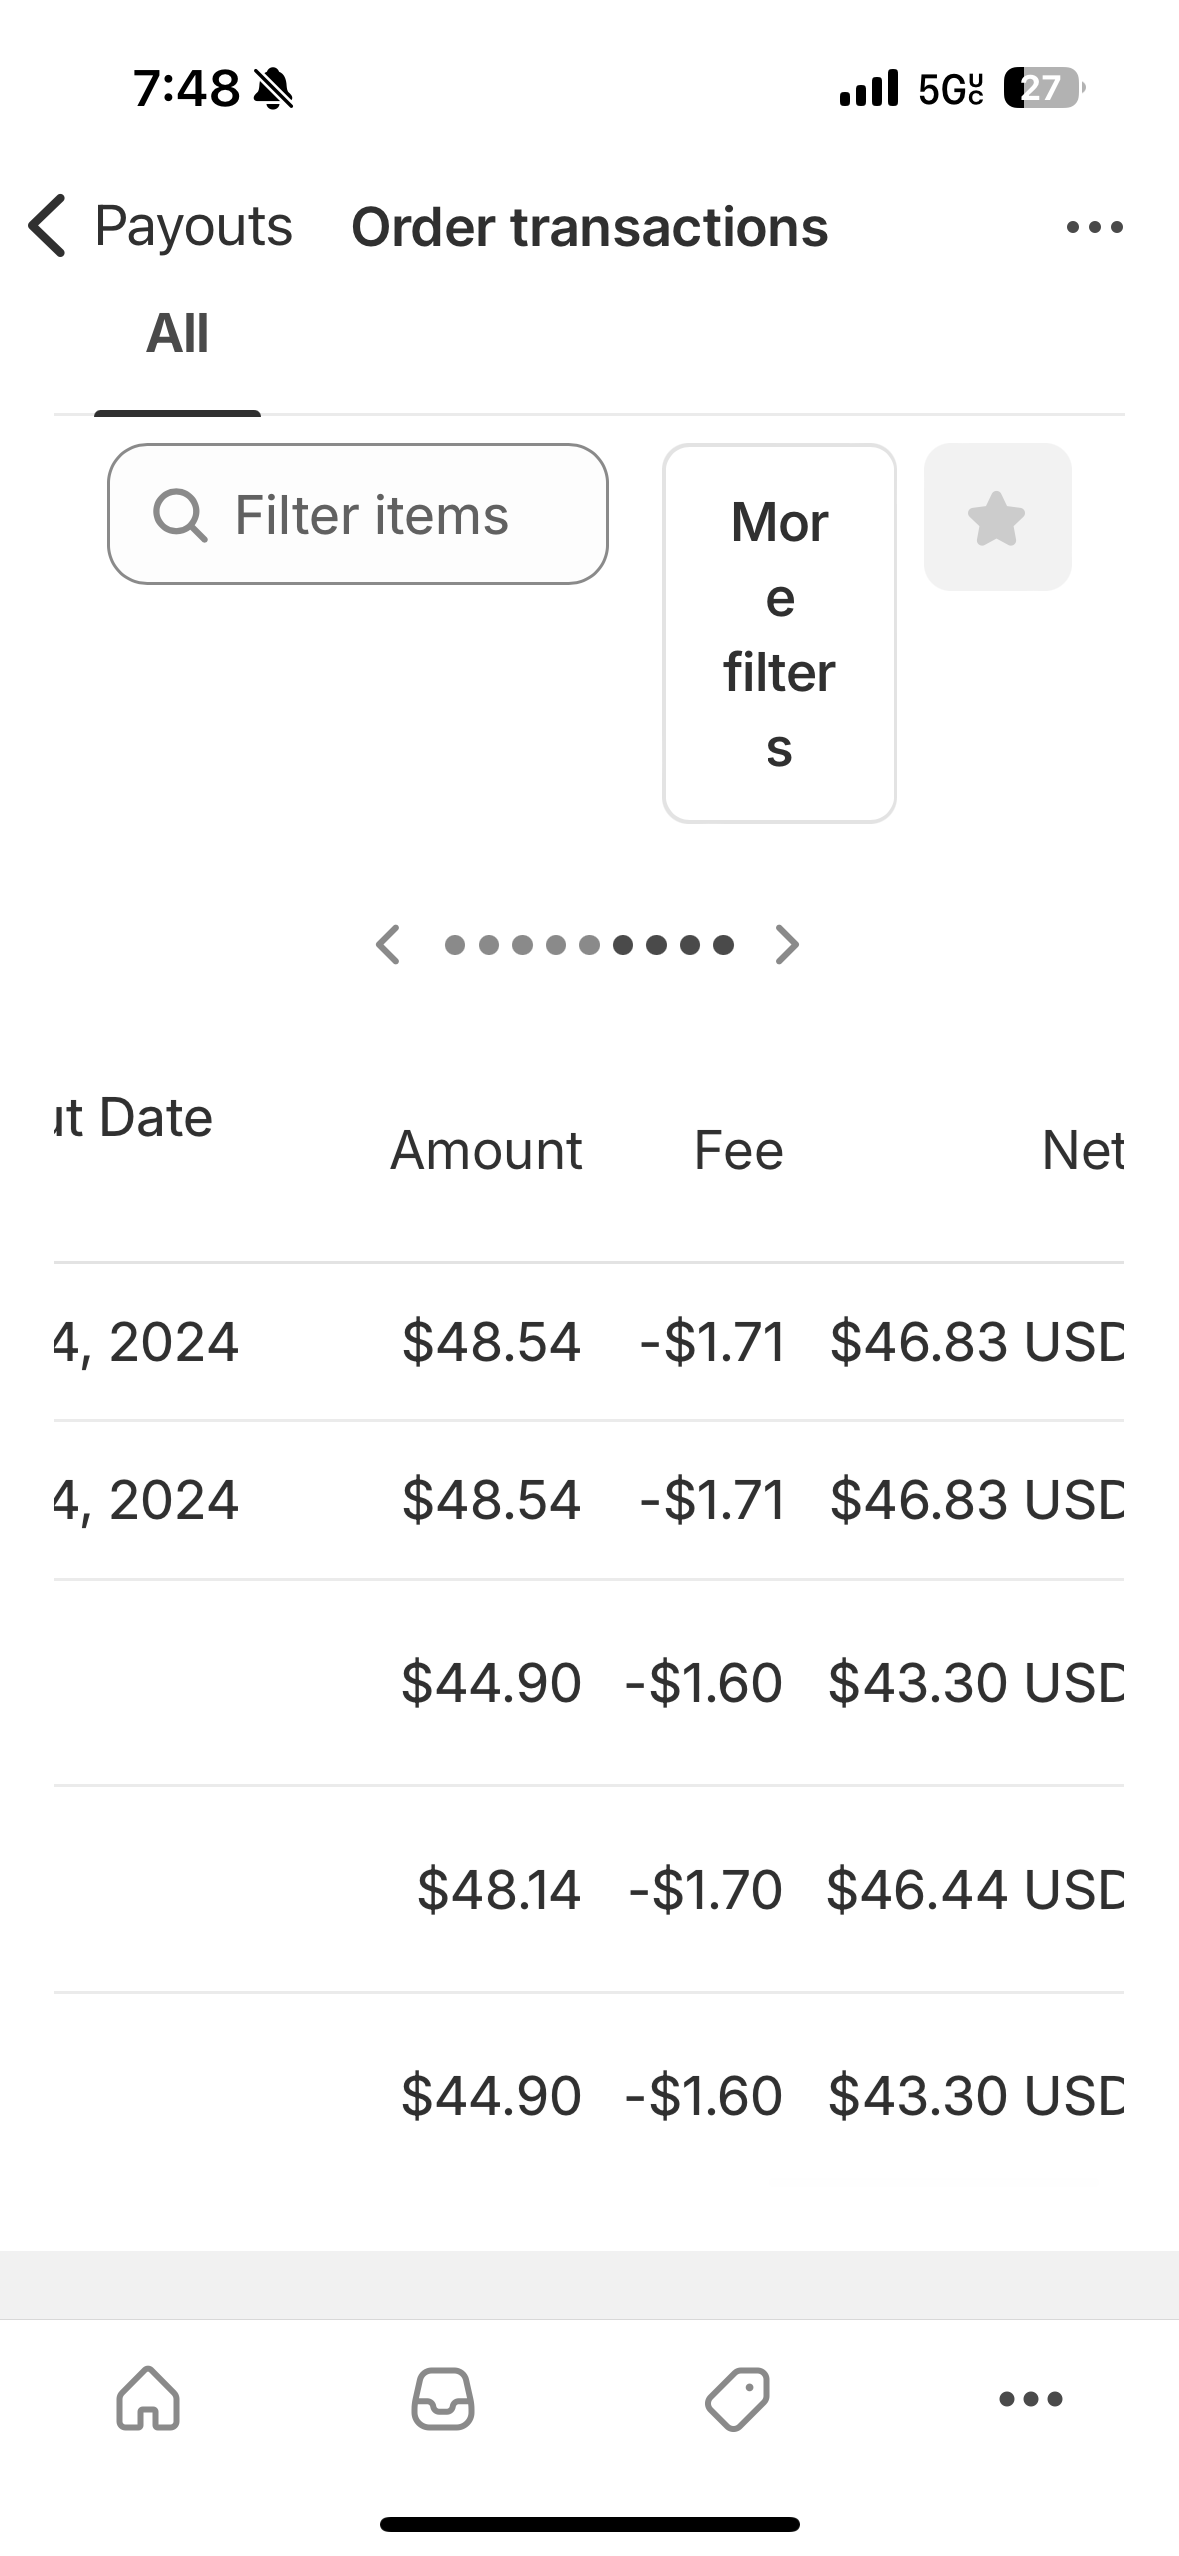Image resolution: width=1179 pixels, height=2556 pixels.
Task: Open the Home icon in bottom bar
Action: pos(148,2398)
